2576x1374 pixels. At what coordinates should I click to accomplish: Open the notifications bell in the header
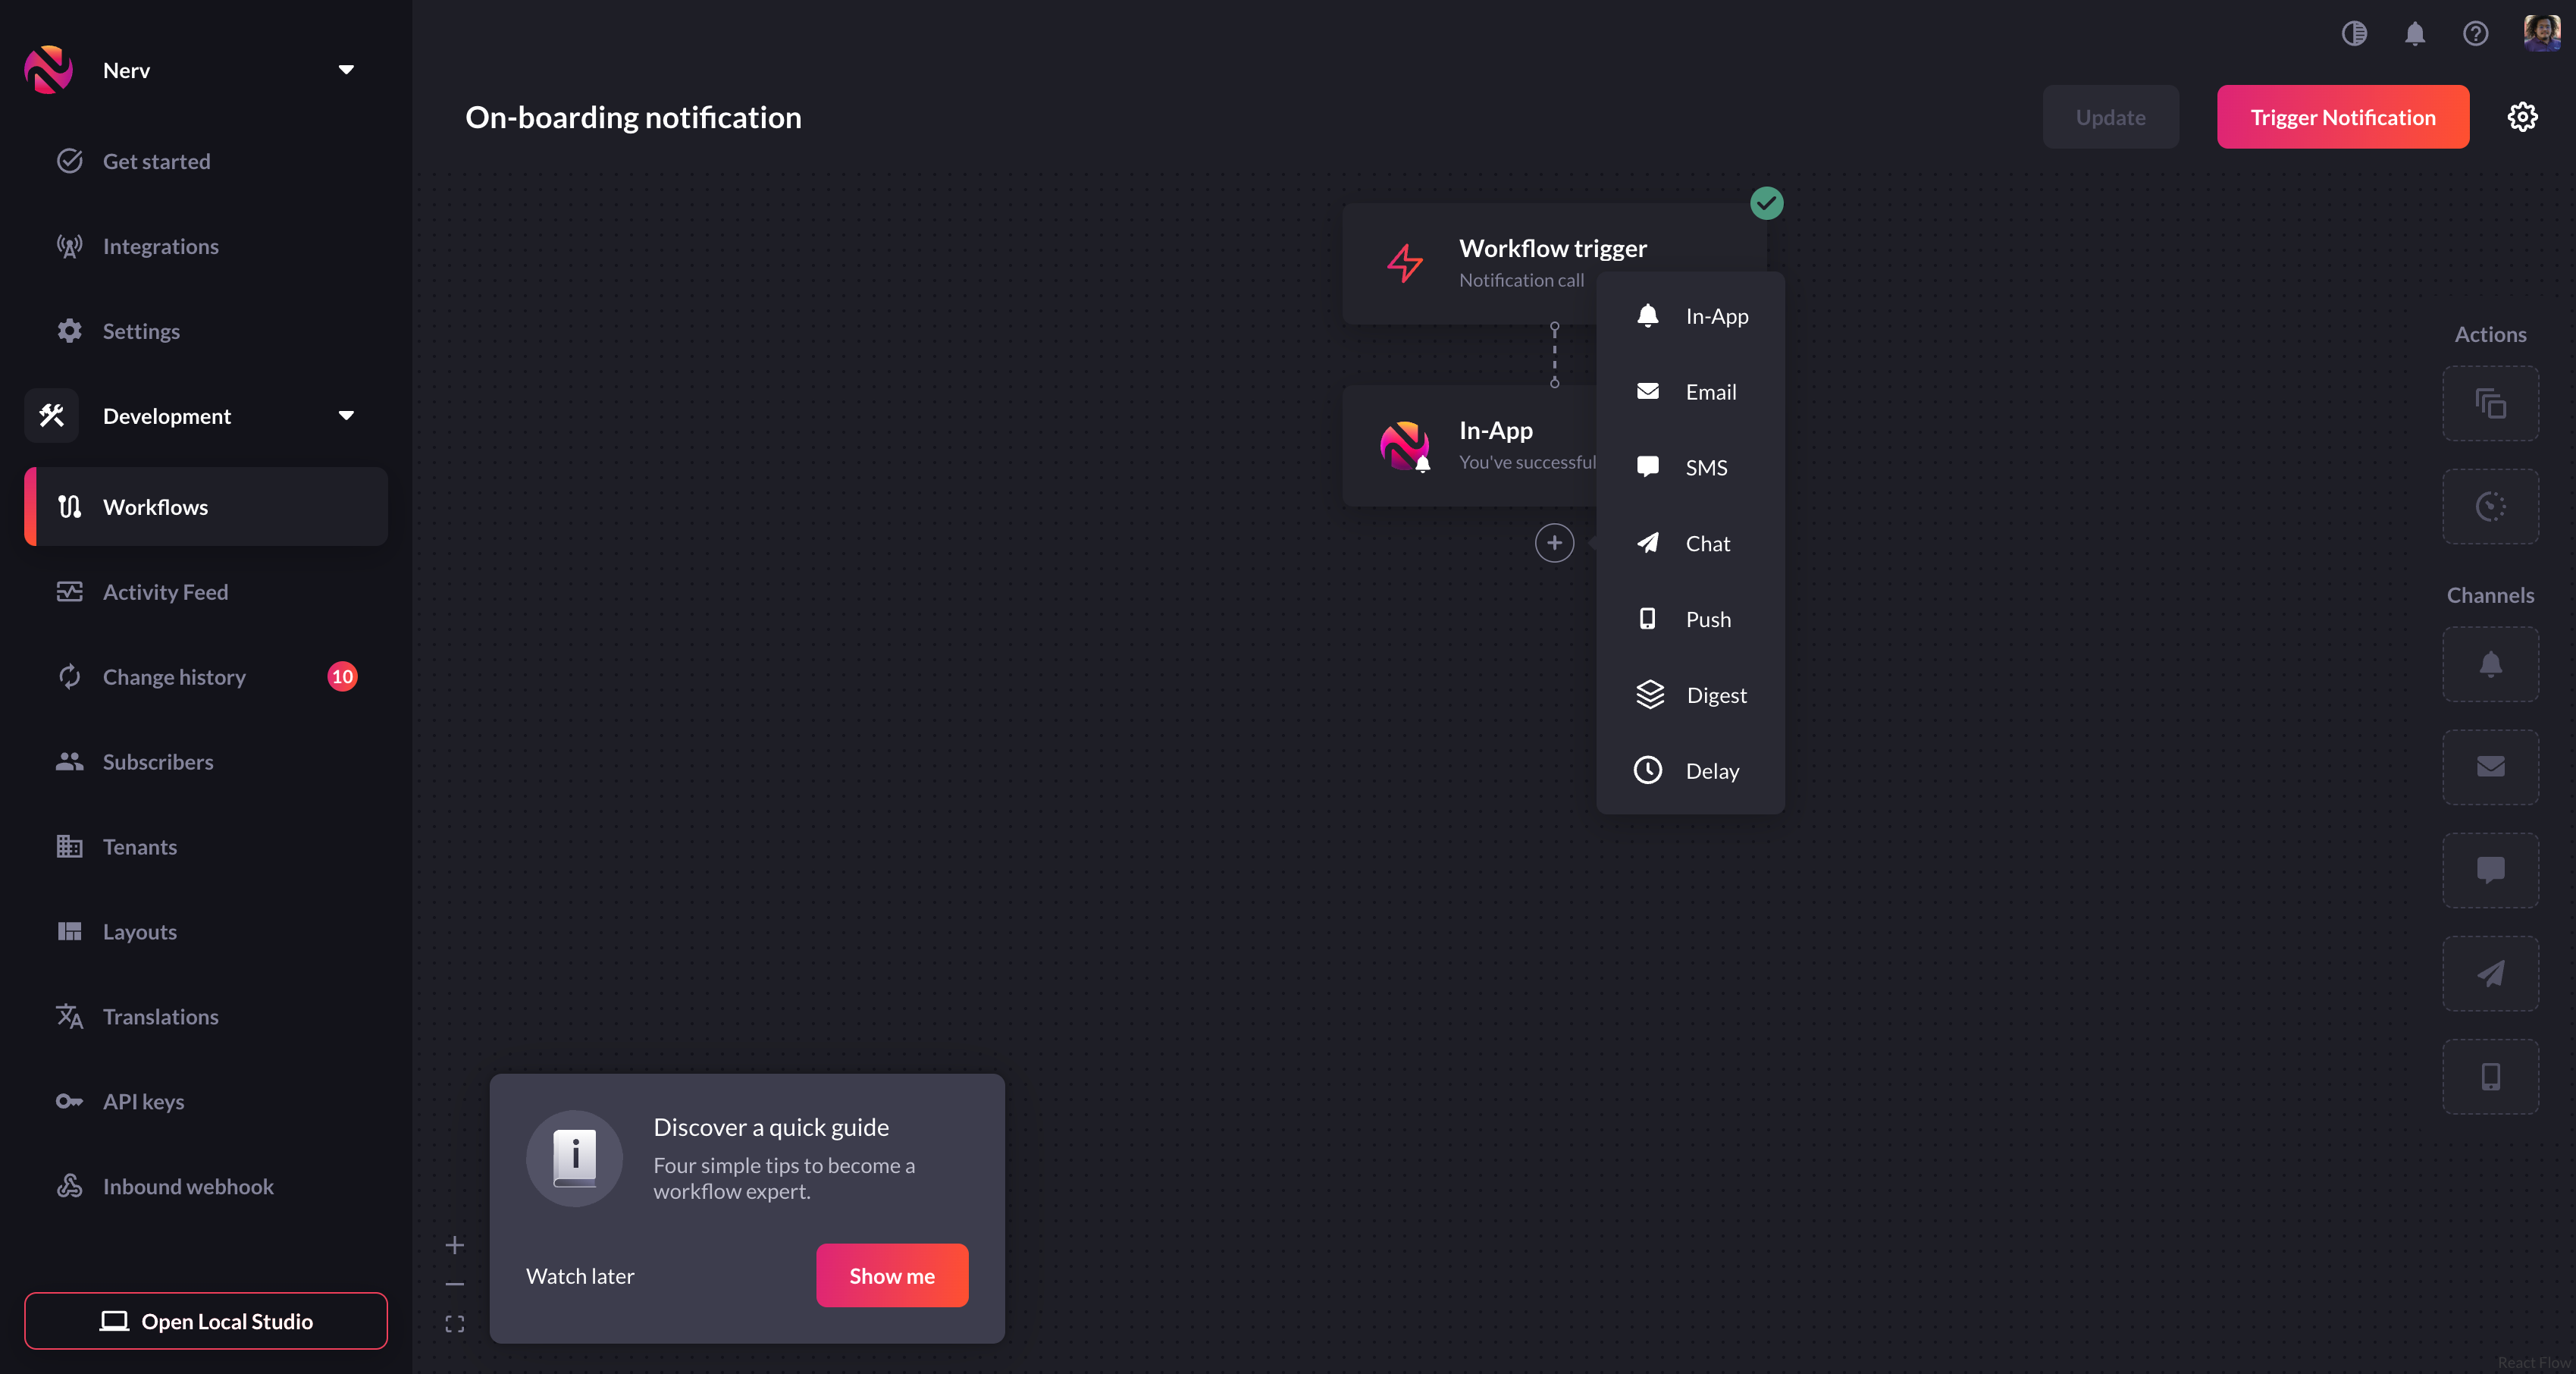coord(2414,34)
